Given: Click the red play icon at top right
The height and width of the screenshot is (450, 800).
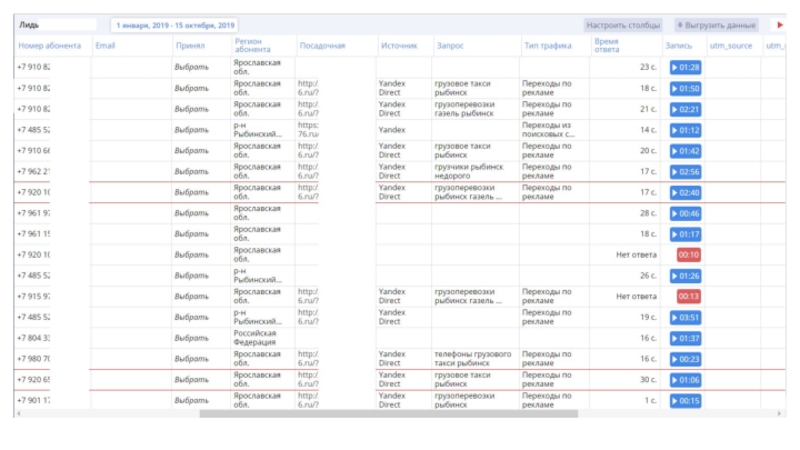Looking at the screenshot, I should click(780, 25).
